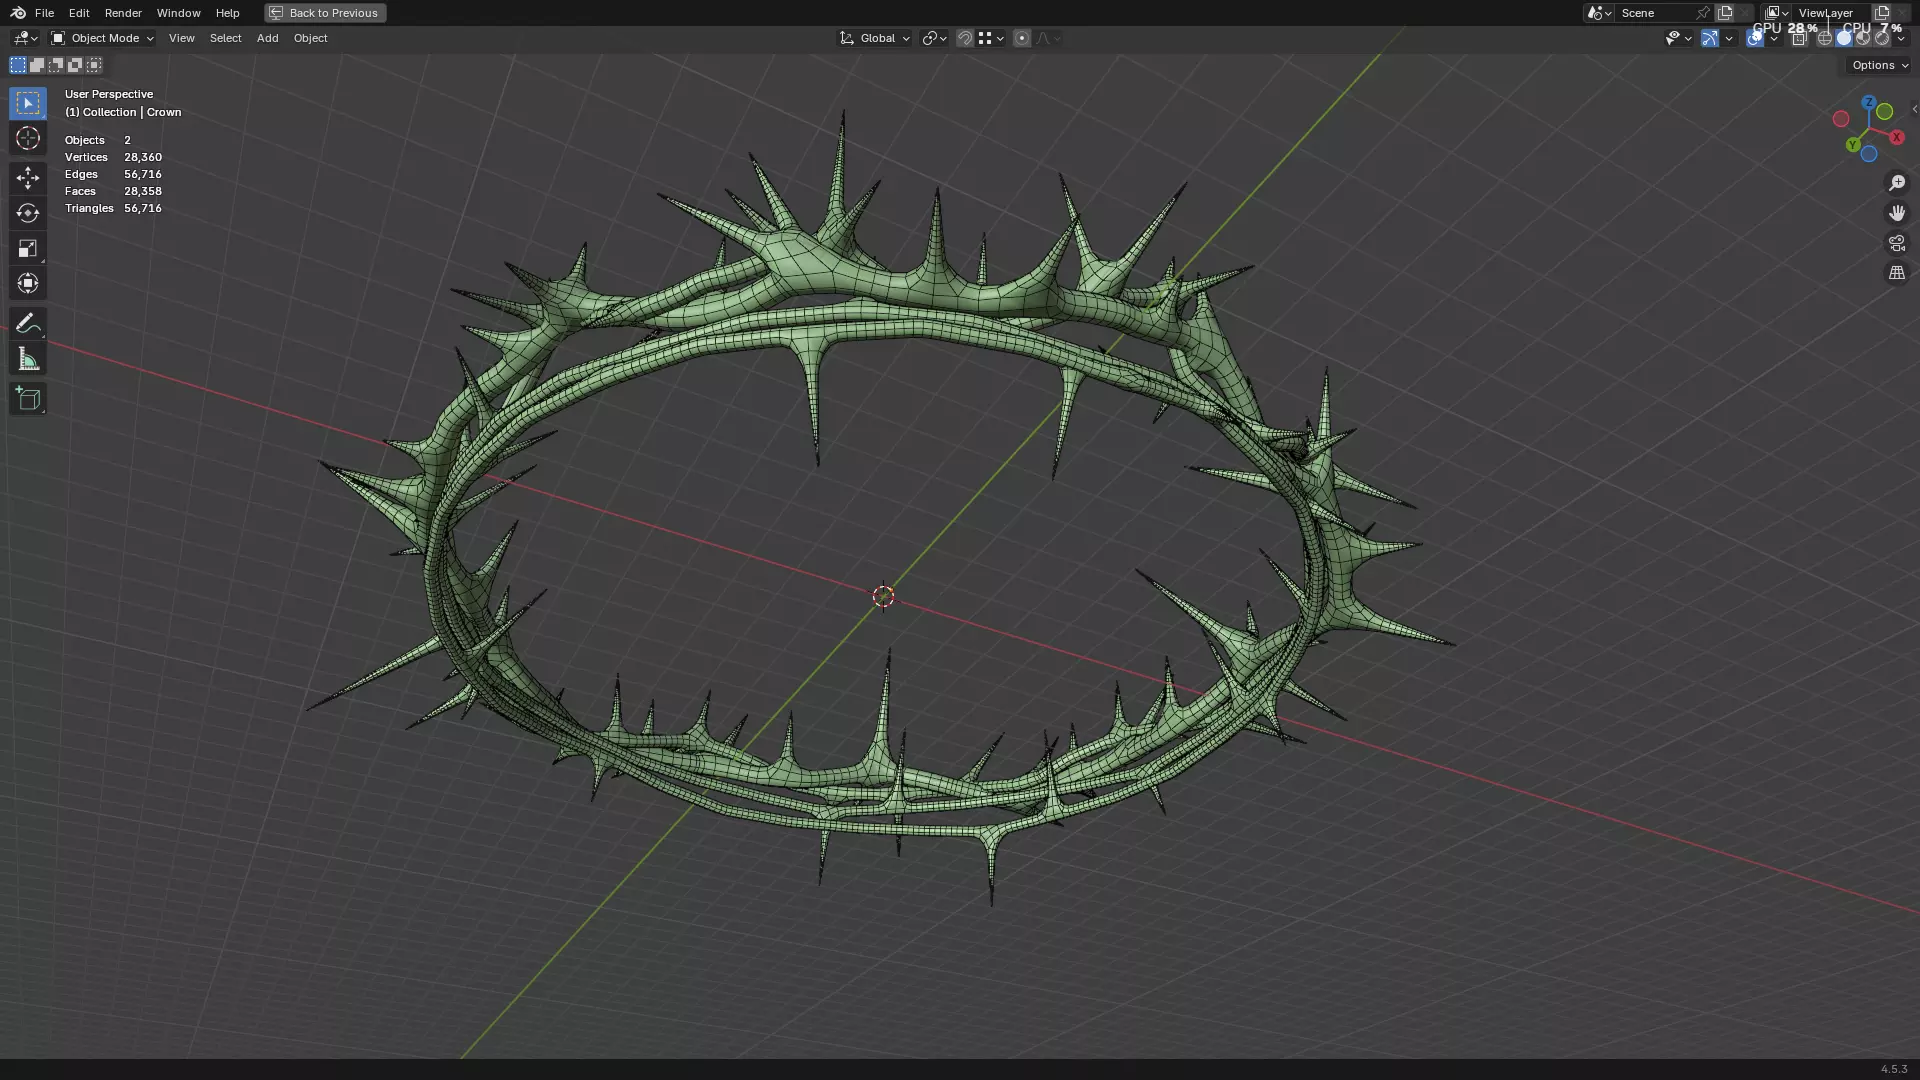Activate the 3D Cursor tool
This screenshot has height=1080, width=1920.
28,138
